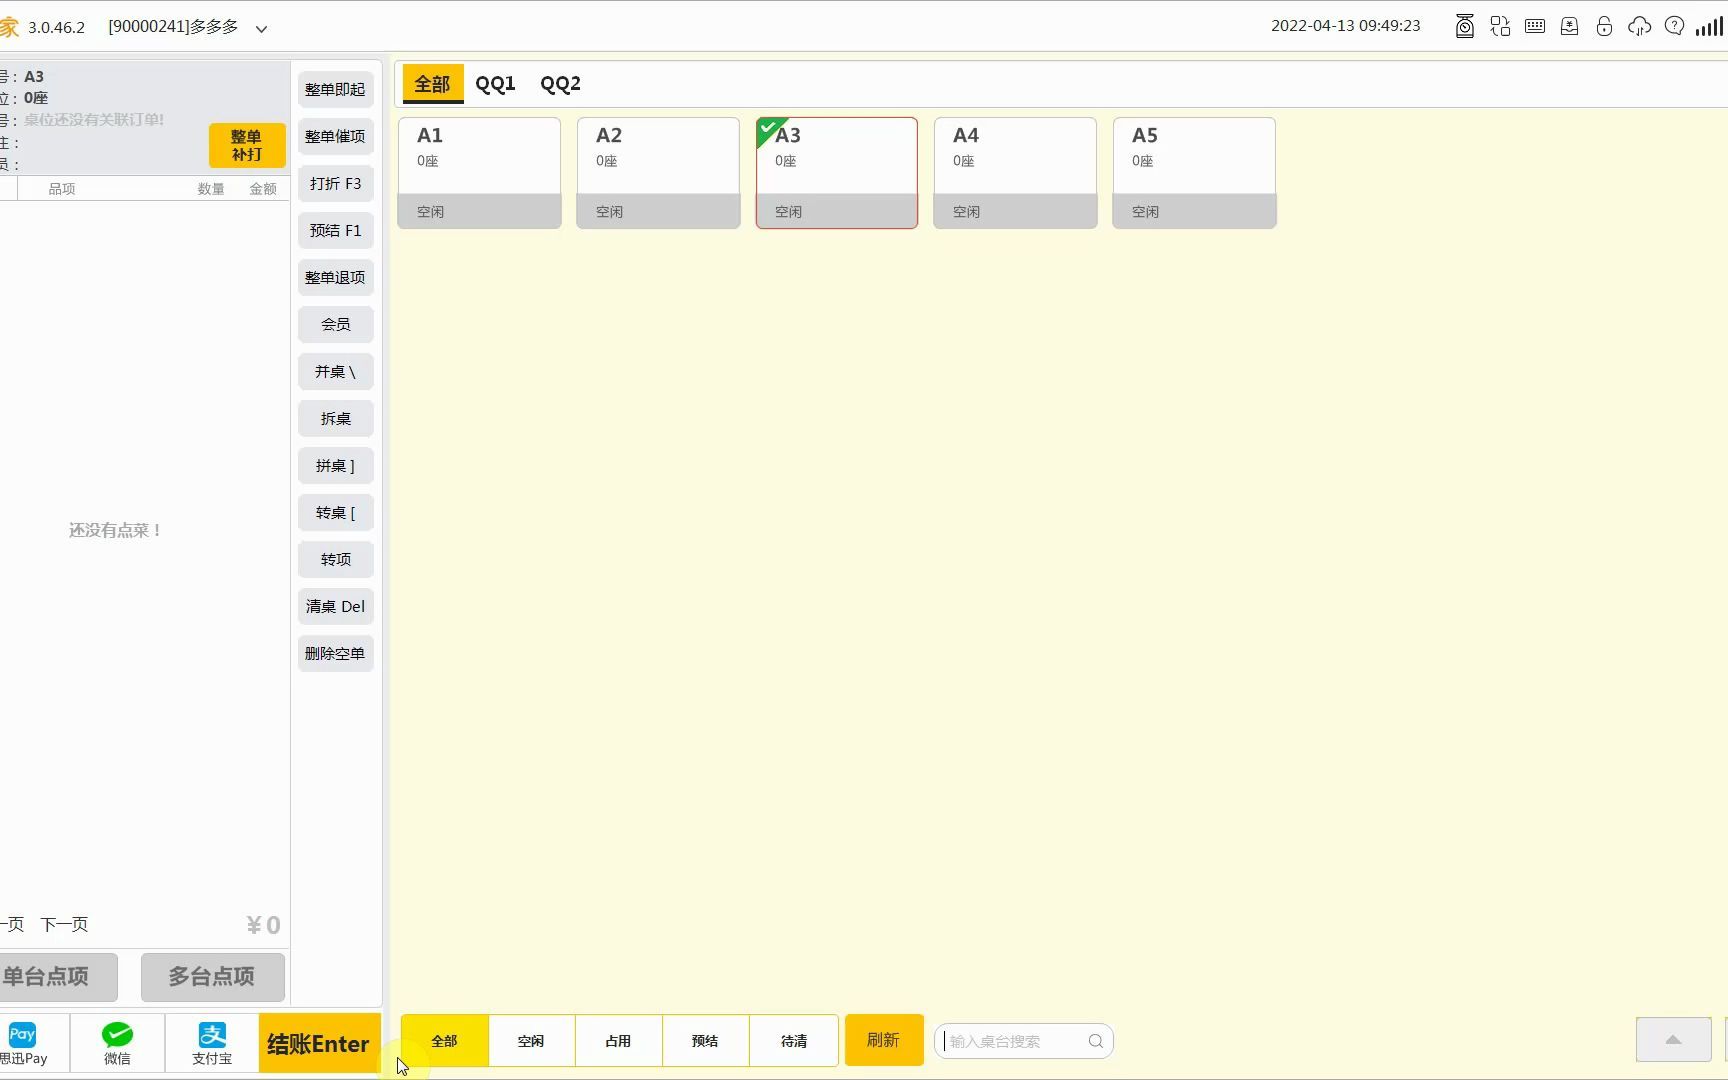Click the 删除空单 delete empty order button
Image resolution: width=1728 pixels, height=1080 pixels.
[336, 653]
